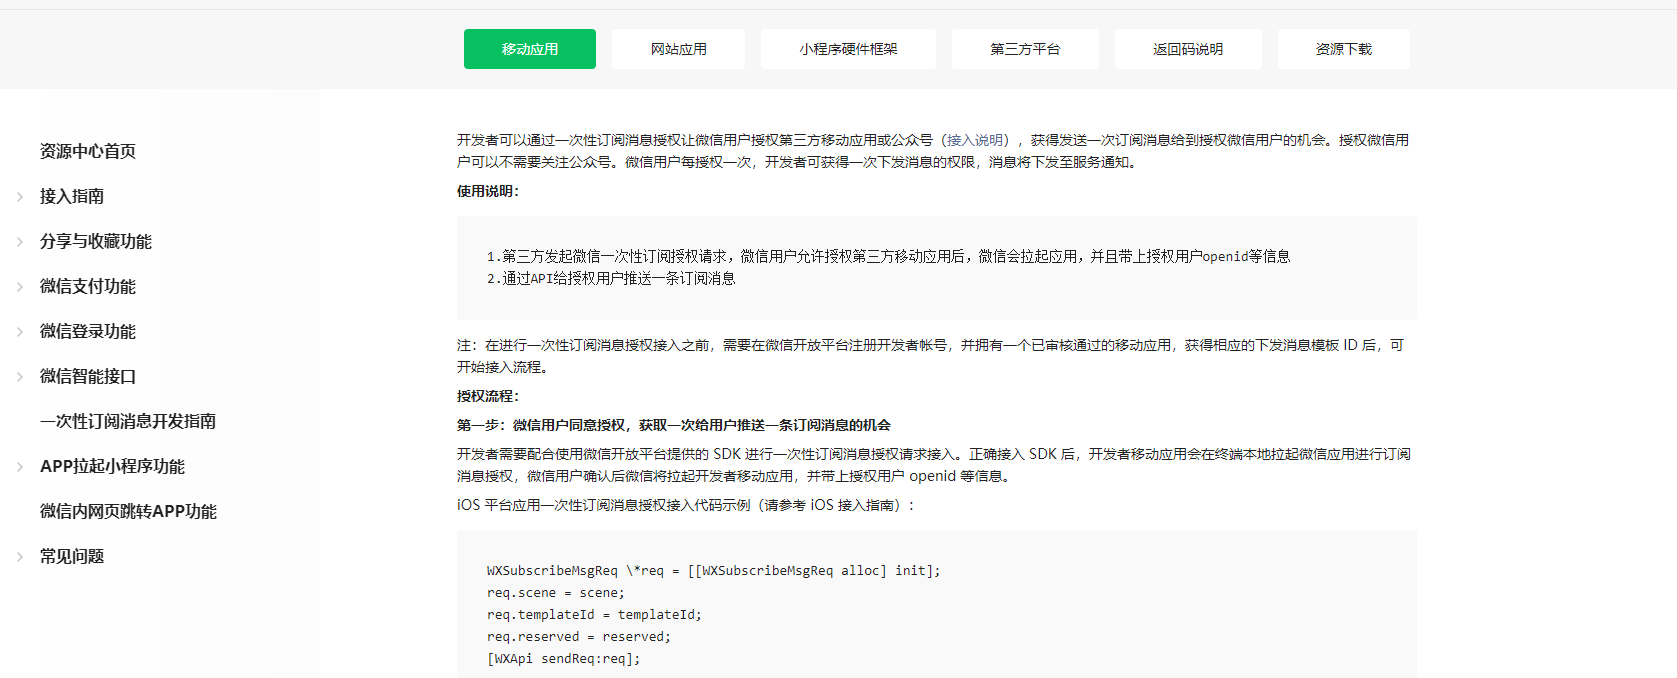Click the 使用说明: heading
The height and width of the screenshot is (678, 1677).
pyautogui.click(x=488, y=191)
